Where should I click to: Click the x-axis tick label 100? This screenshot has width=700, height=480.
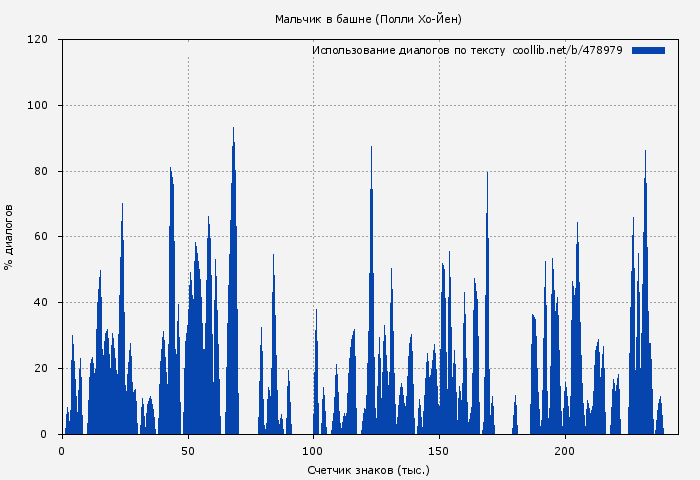314,451
